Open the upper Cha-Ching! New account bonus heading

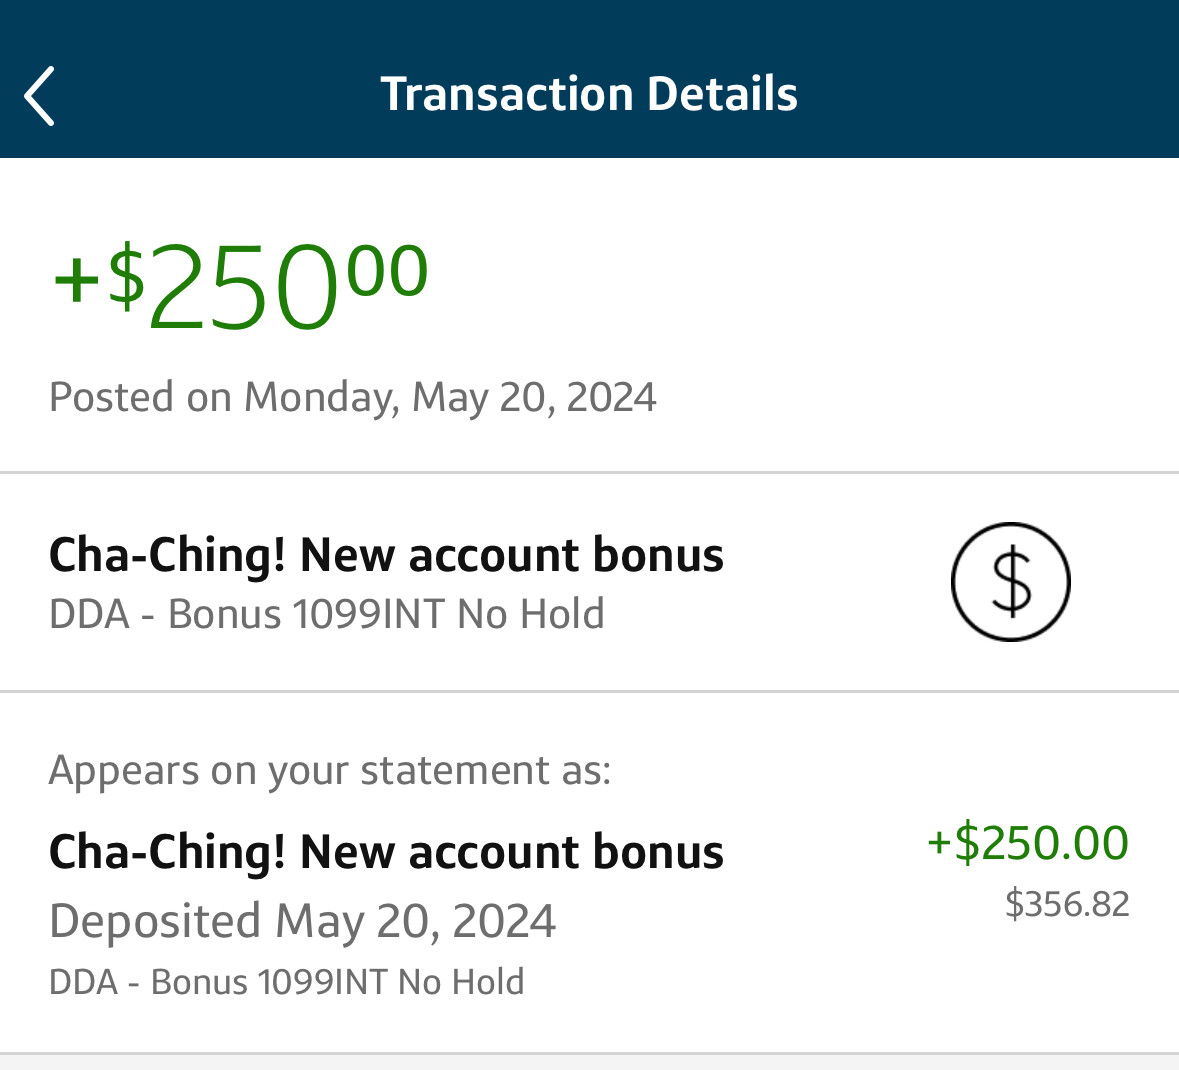pos(386,555)
